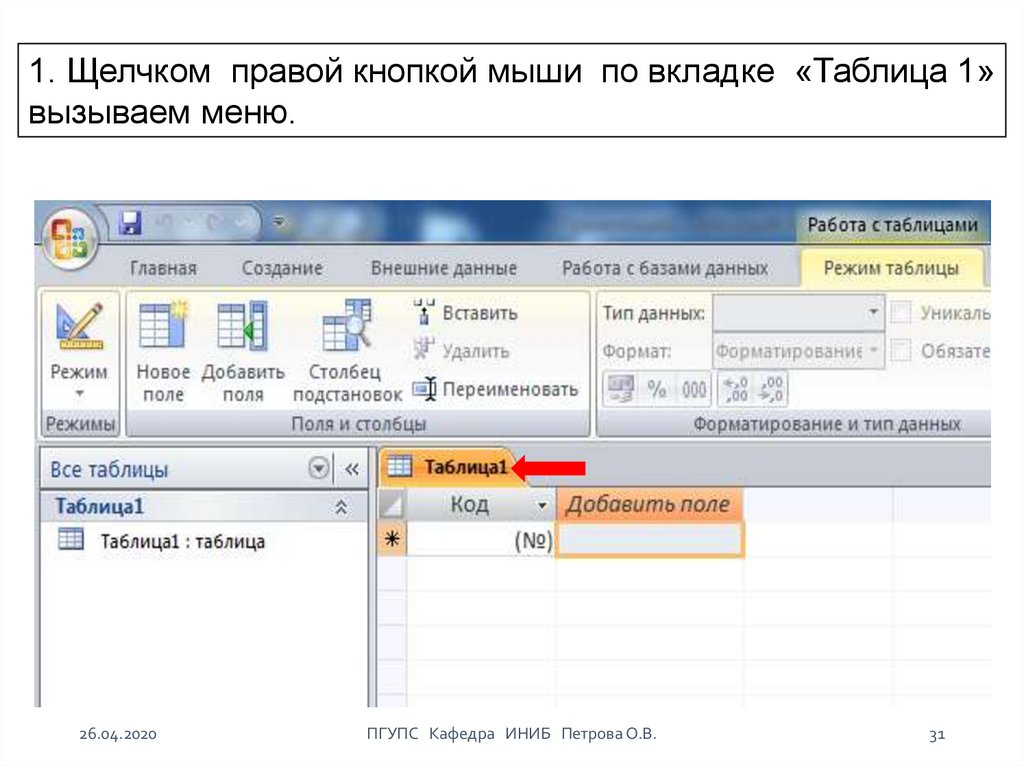This screenshot has width=1024, height=767.
Task: Collapse the Таблица1 group in navigation pane
Action: (x=341, y=507)
